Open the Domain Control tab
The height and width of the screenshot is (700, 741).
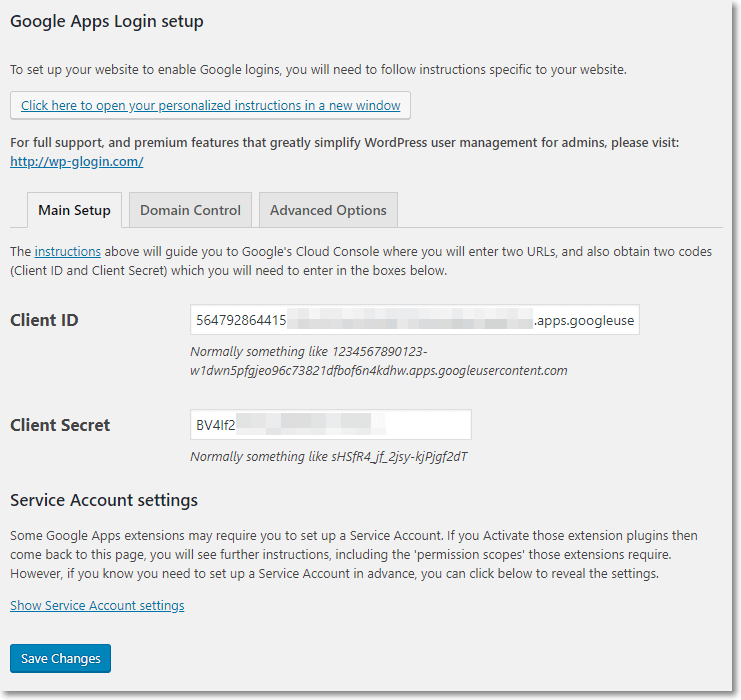click(190, 210)
